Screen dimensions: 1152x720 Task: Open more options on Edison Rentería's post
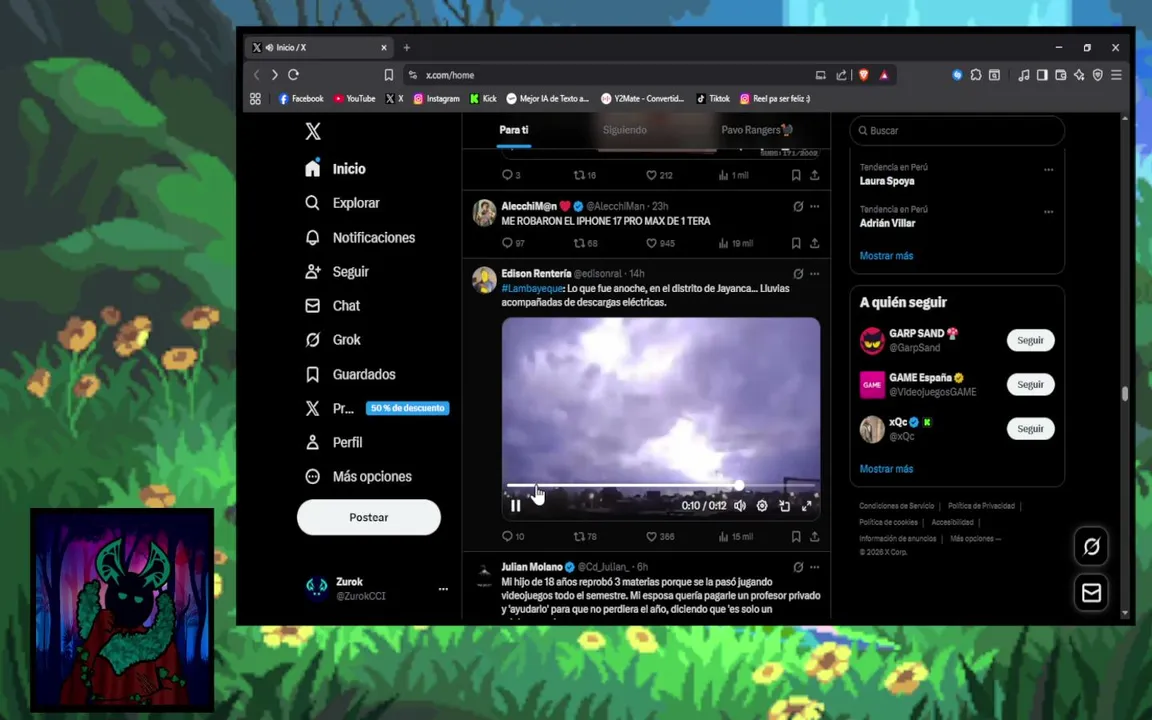click(815, 274)
